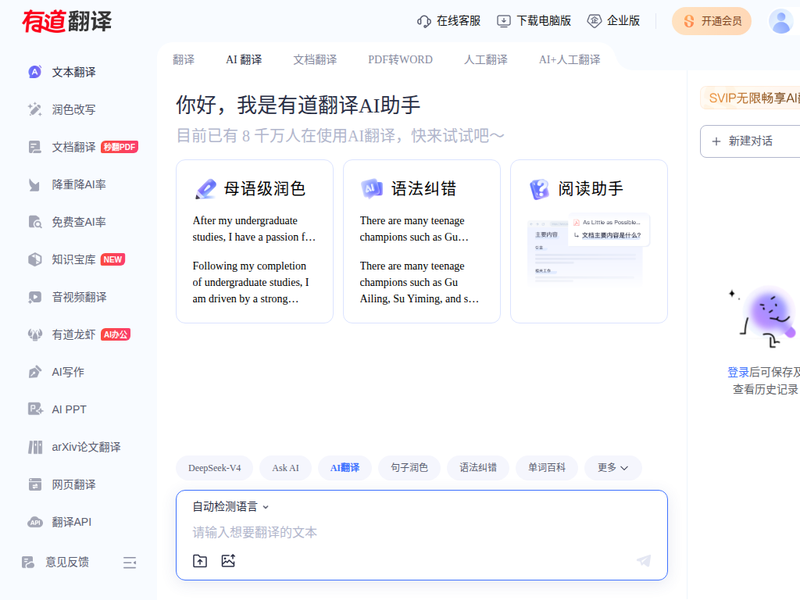Click the 企业版 text link
The image size is (800, 600).
click(x=623, y=21)
